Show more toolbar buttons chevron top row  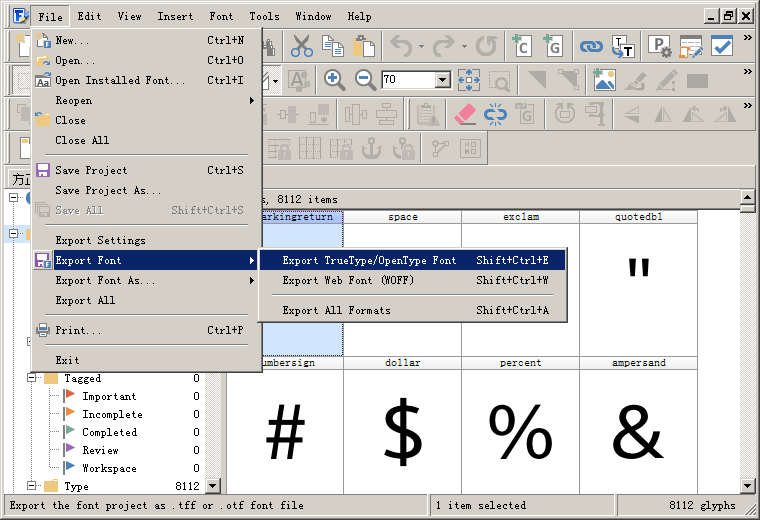(x=748, y=38)
